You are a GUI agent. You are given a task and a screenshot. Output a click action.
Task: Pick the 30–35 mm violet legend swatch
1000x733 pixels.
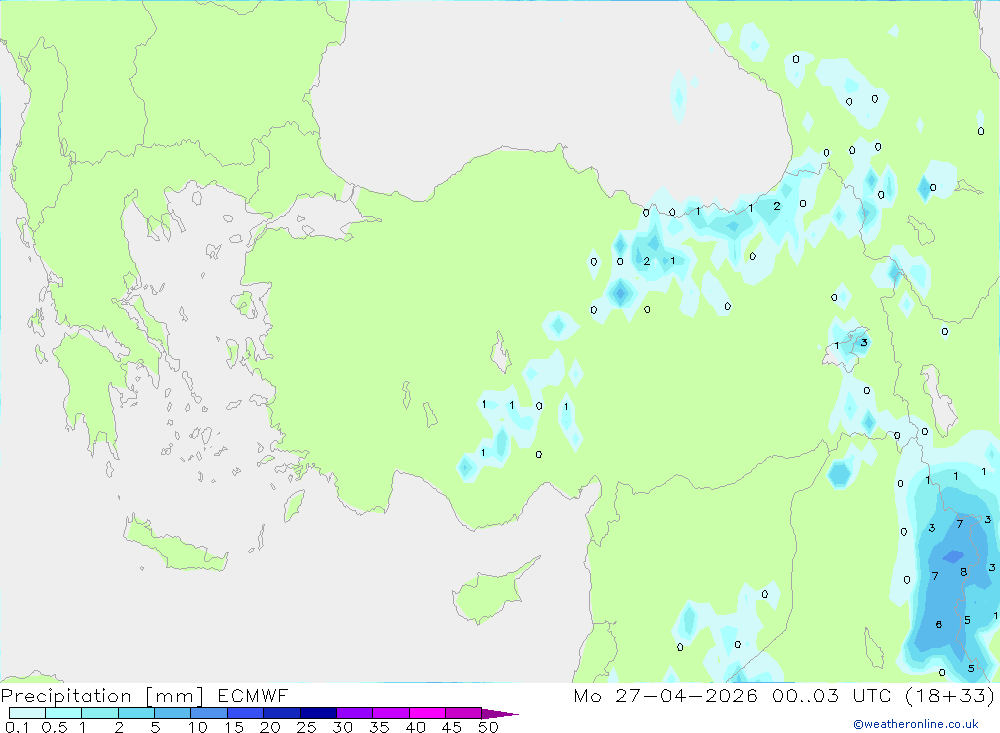355,713
